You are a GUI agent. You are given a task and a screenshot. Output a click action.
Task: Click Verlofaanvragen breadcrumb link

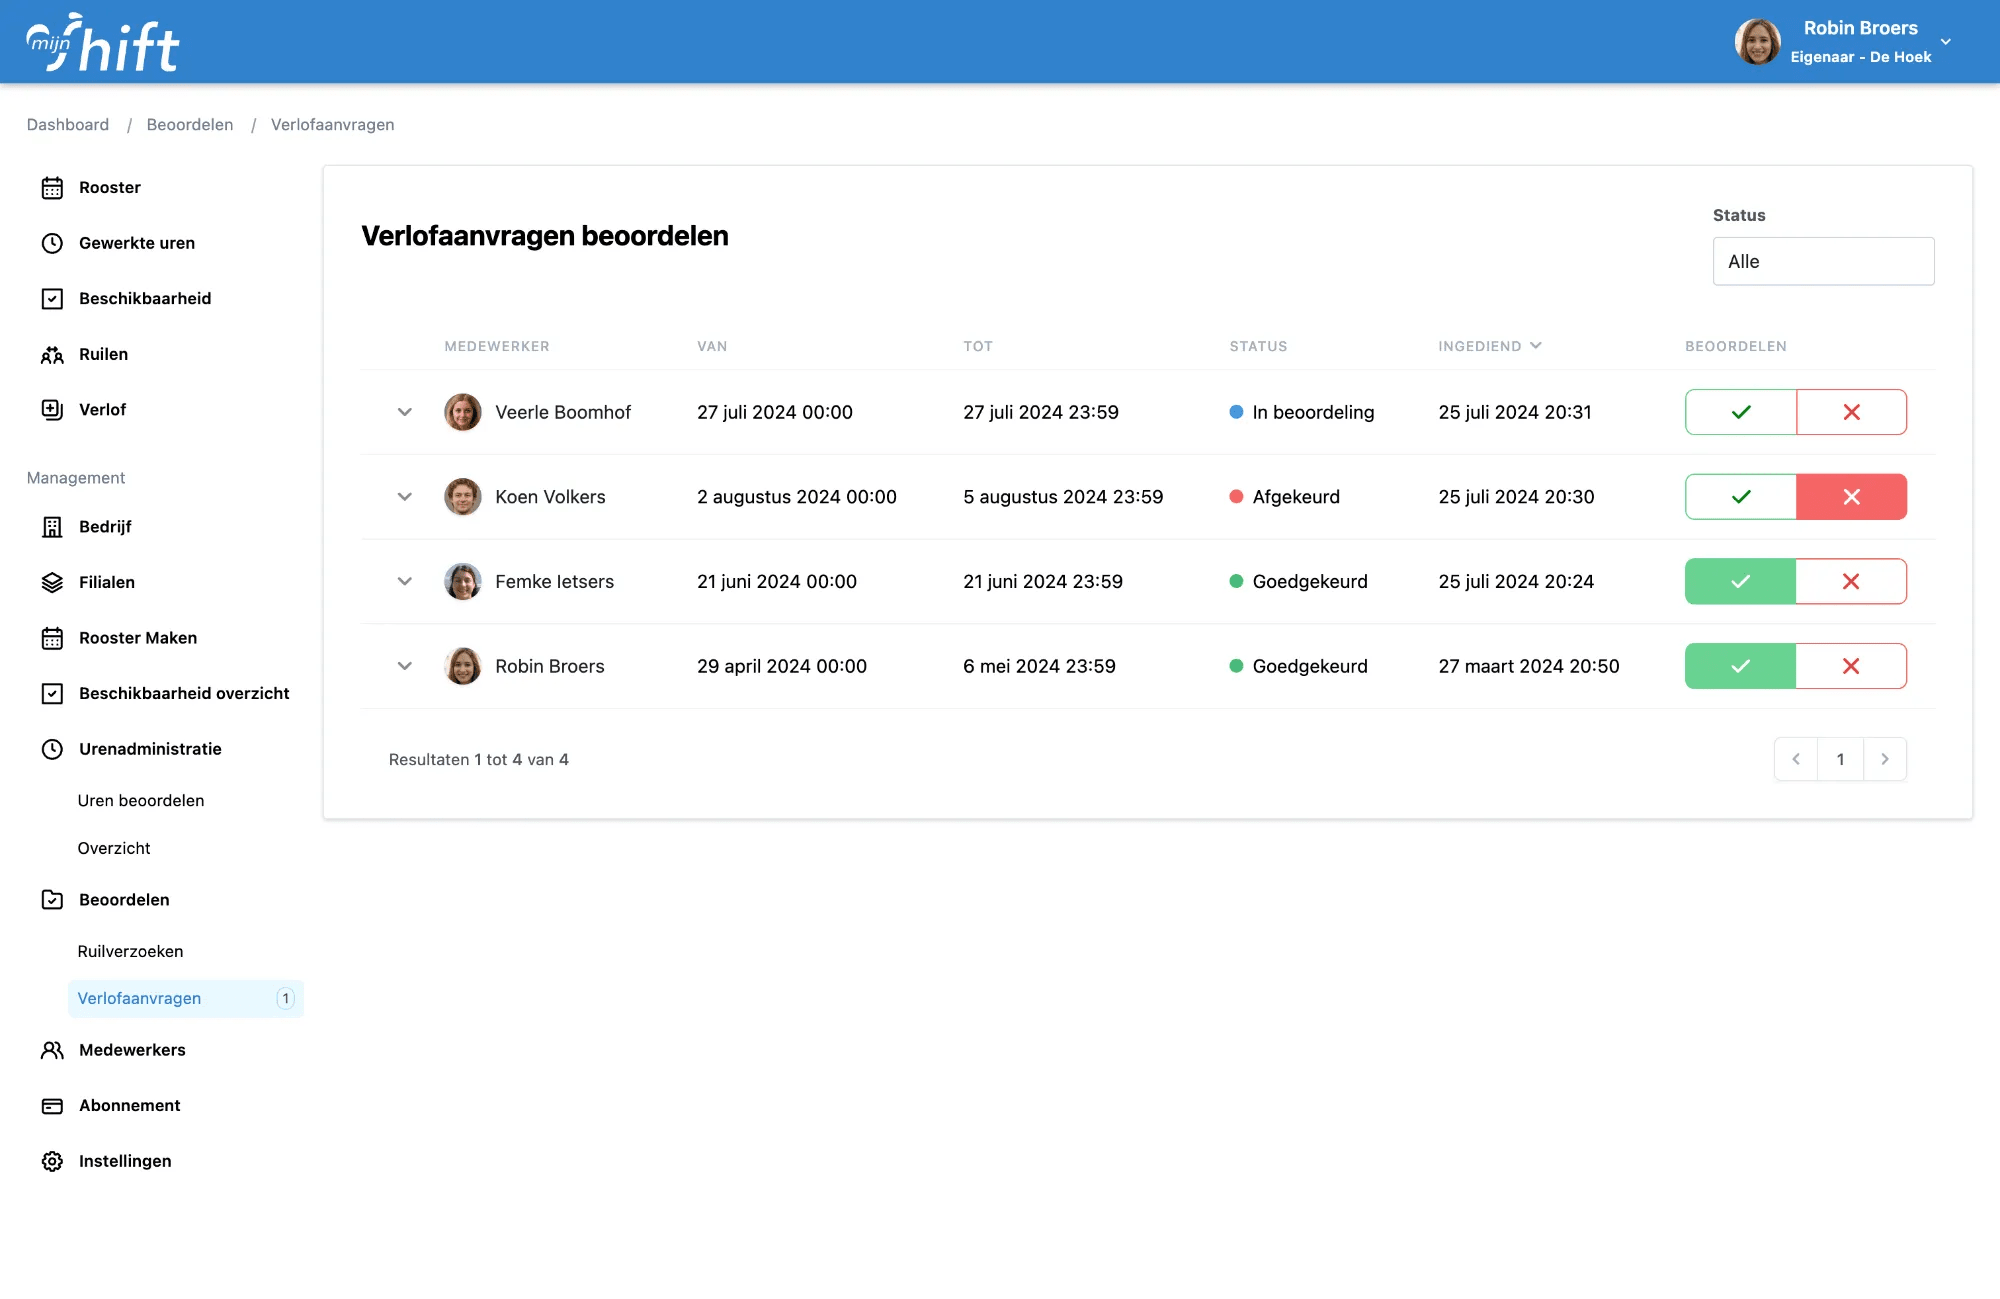click(333, 125)
